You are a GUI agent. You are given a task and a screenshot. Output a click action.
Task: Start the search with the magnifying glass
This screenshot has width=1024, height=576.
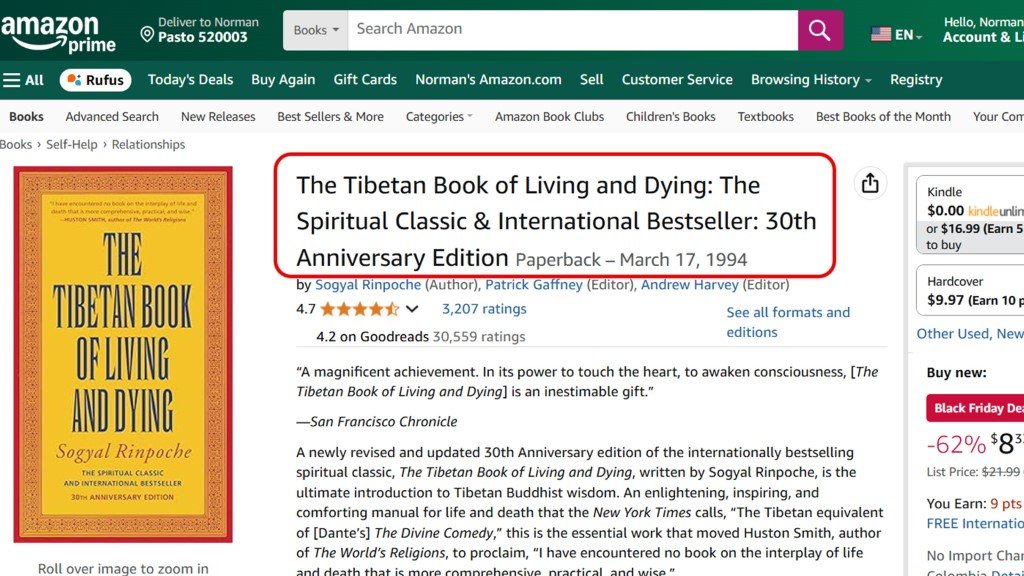[x=819, y=29]
